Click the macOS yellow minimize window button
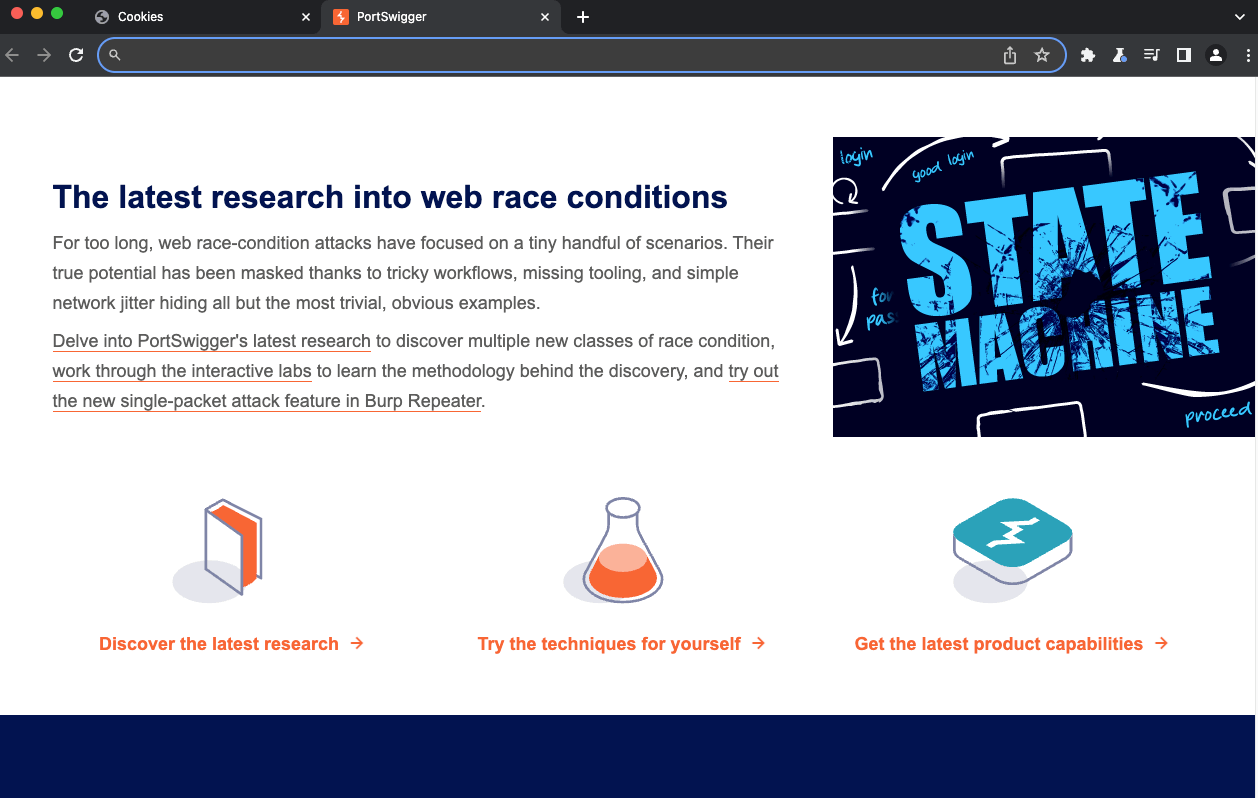The image size is (1258, 798). coord(37,14)
